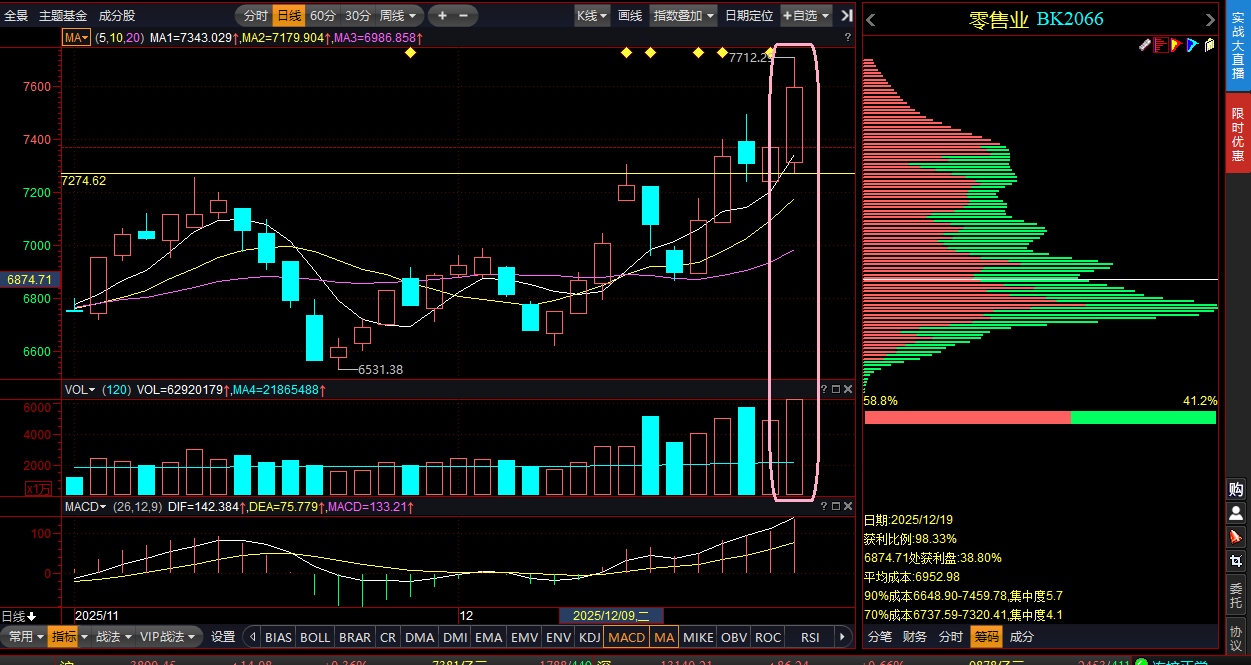
Task: Click the eraser icon in chip panel
Action: [x=1145, y=45]
